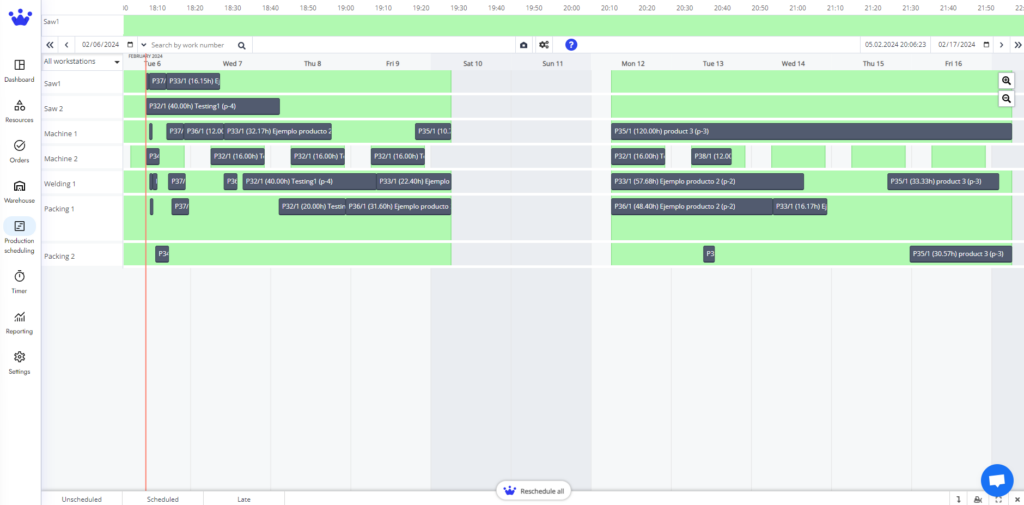Go to previous period single arrow
The height and width of the screenshot is (505, 1024).
click(x=67, y=45)
